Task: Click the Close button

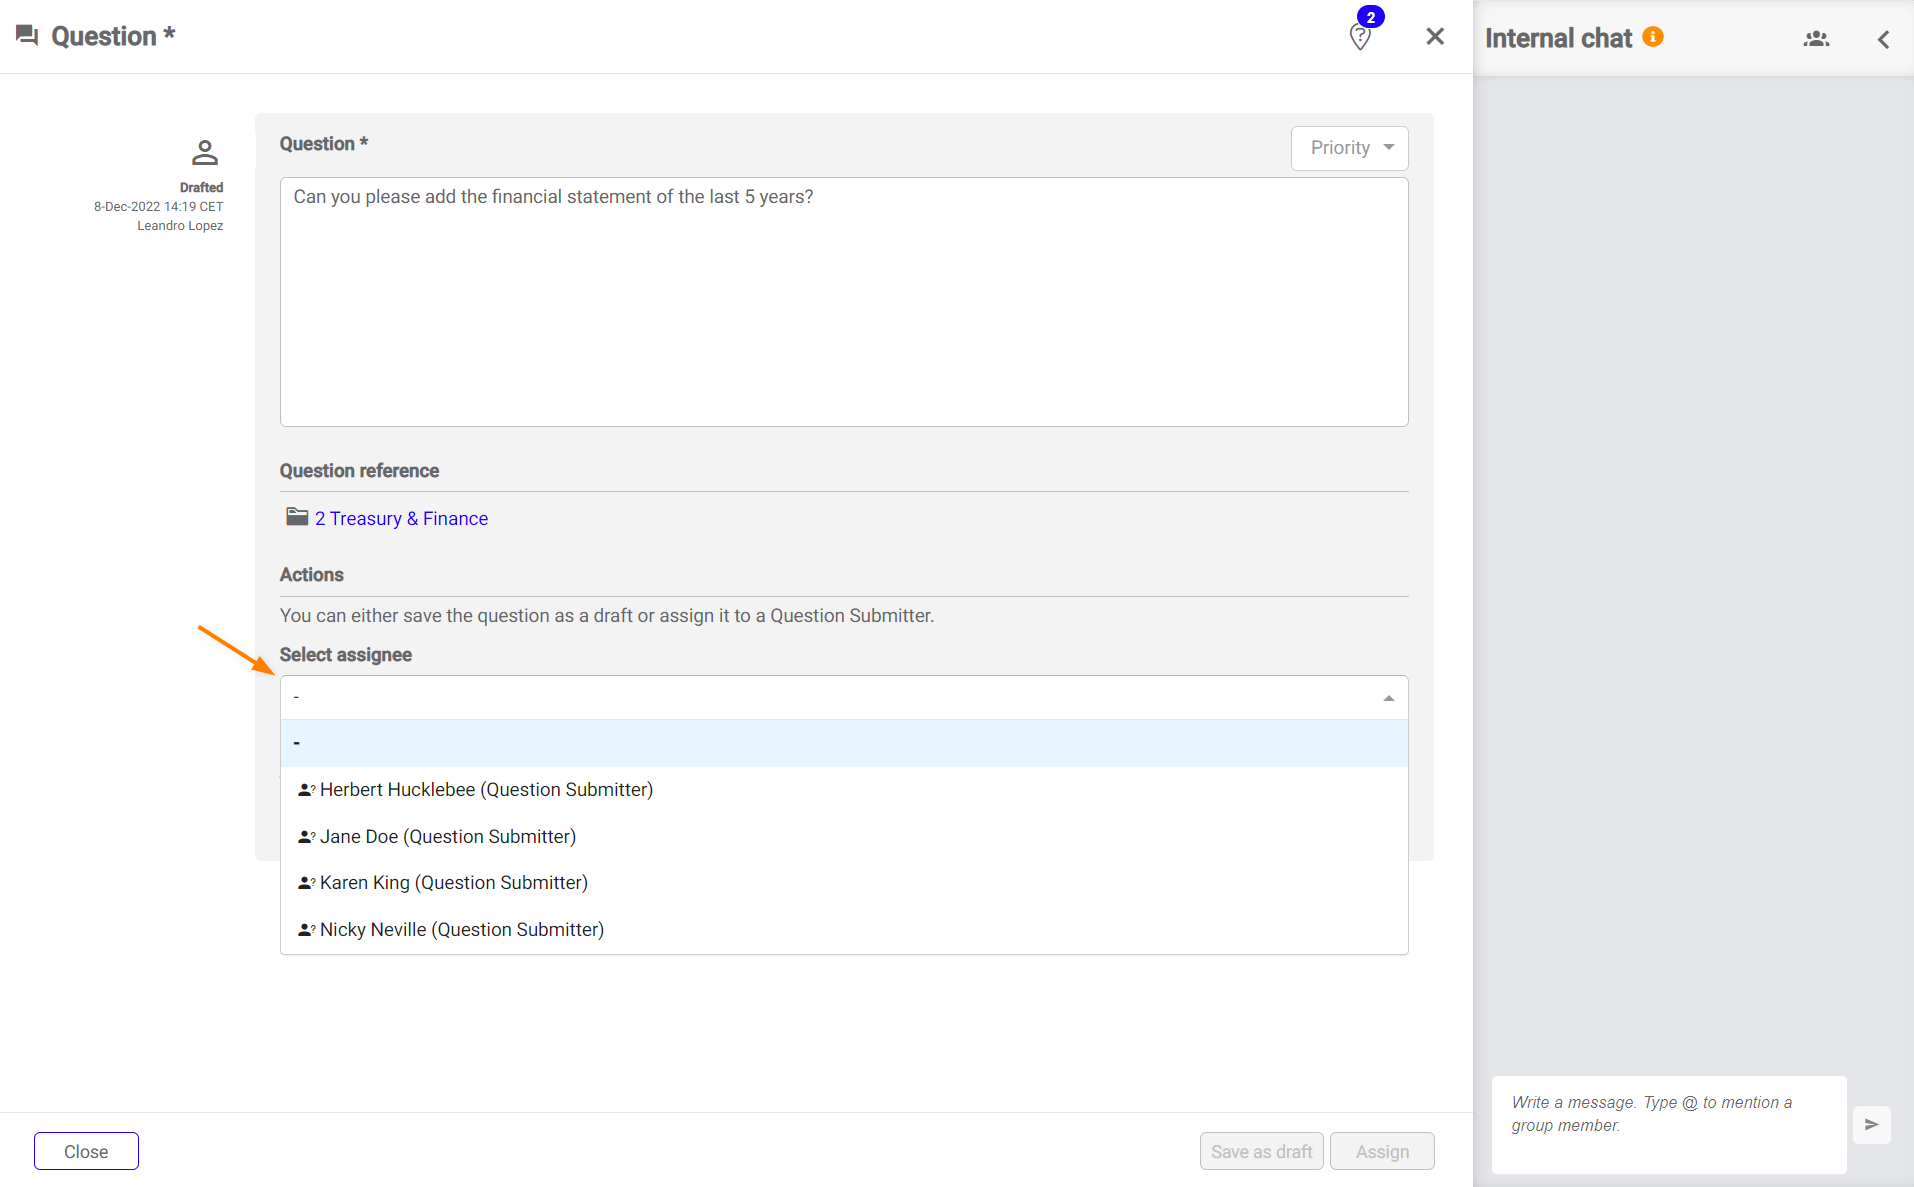Action: [x=86, y=1151]
